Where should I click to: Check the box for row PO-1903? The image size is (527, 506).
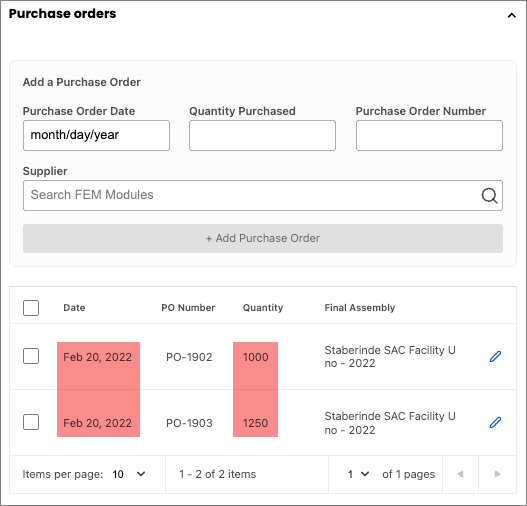click(31, 422)
